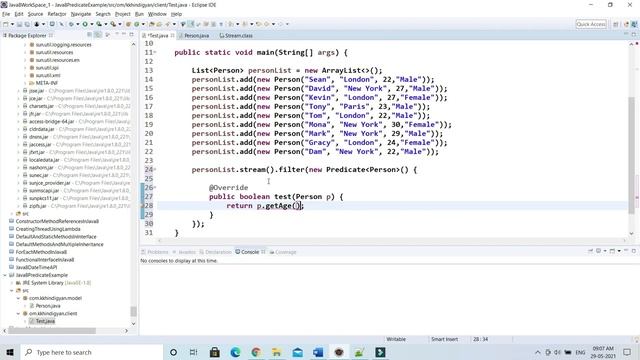The image size is (640, 360).
Task: Open Microsoft Store from the taskbar
Action: pyautogui.click(x=214, y=352)
